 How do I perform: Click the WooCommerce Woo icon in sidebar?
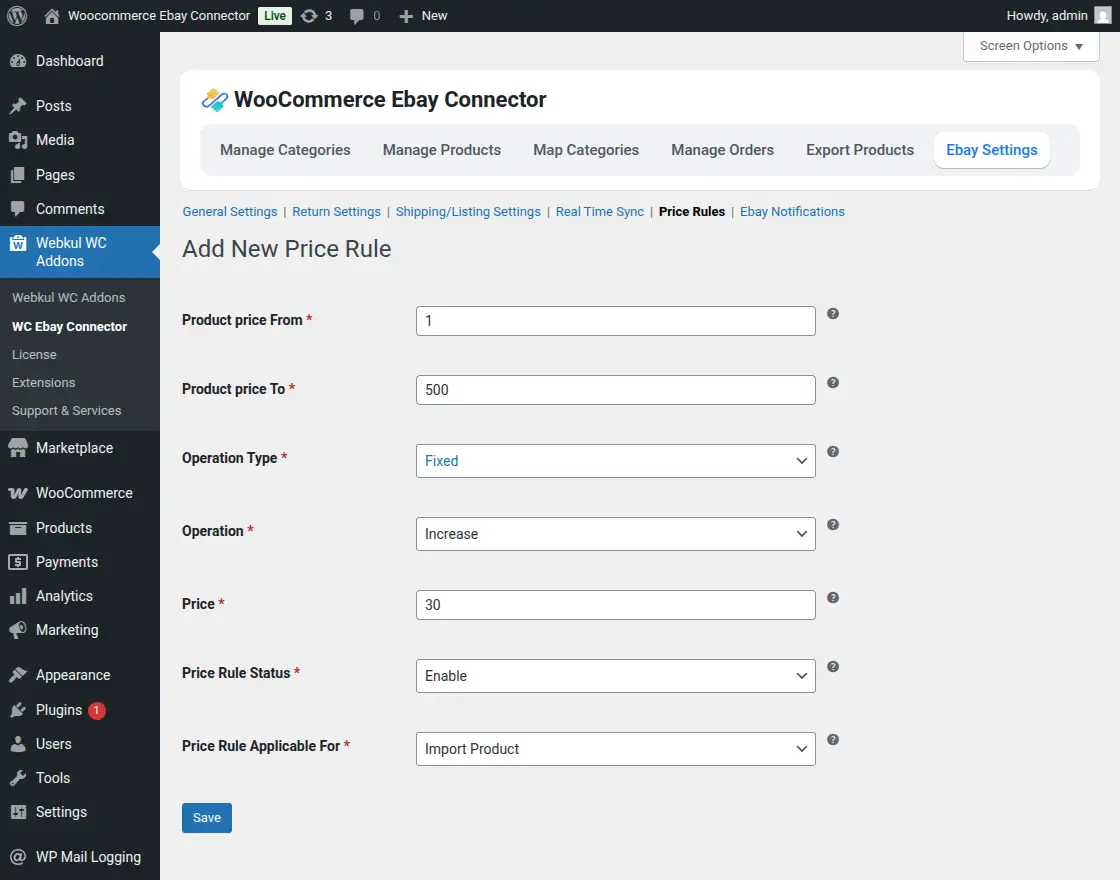click(18, 493)
